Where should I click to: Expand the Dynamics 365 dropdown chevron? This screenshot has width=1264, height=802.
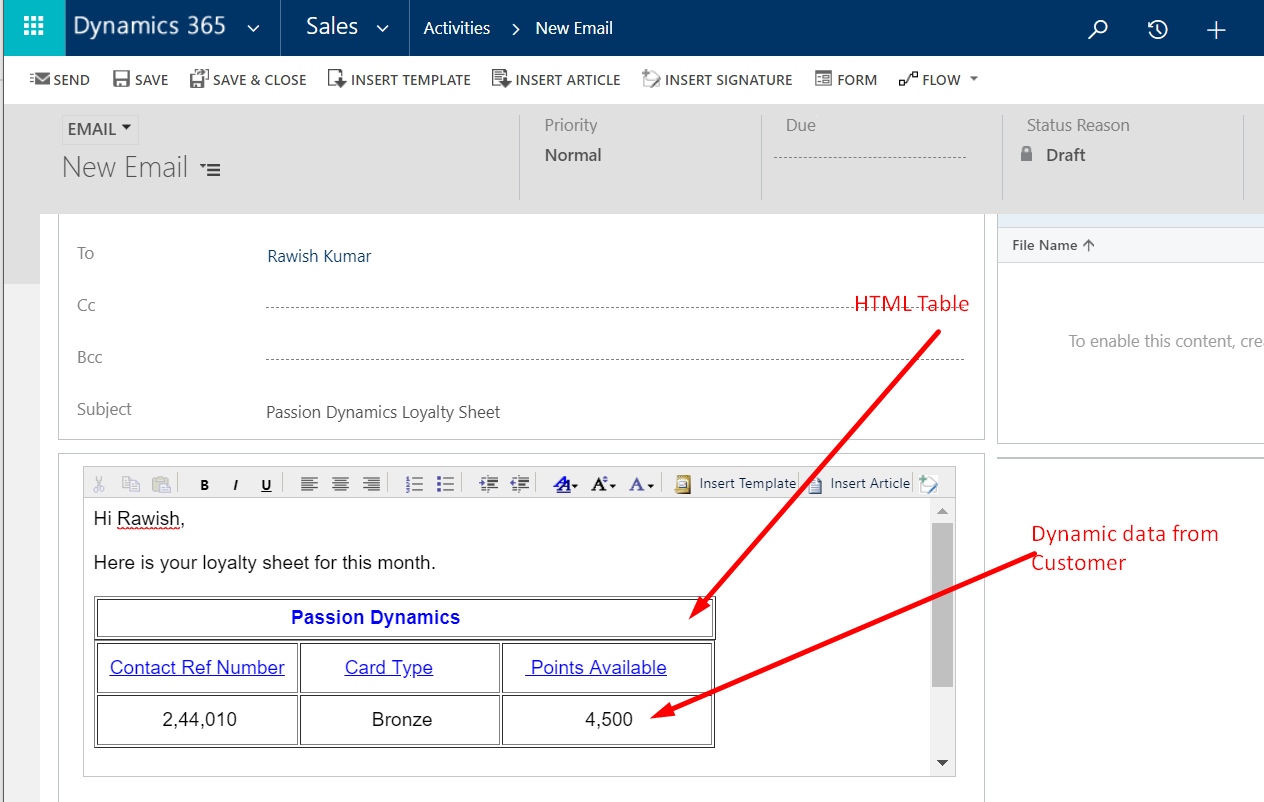[x=254, y=29]
